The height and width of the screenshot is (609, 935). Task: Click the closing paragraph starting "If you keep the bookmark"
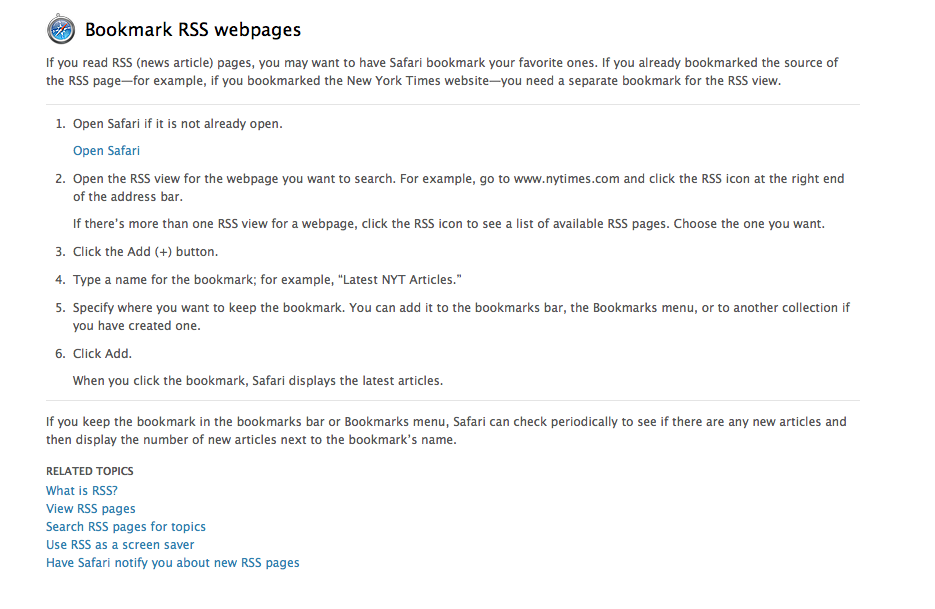(x=446, y=431)
